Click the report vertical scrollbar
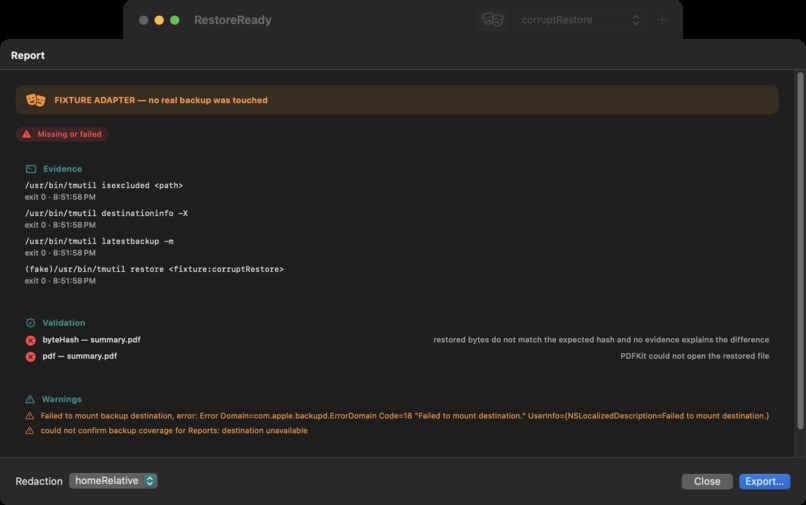The width and height of the screenshot is (806, 505). [799, 251]
